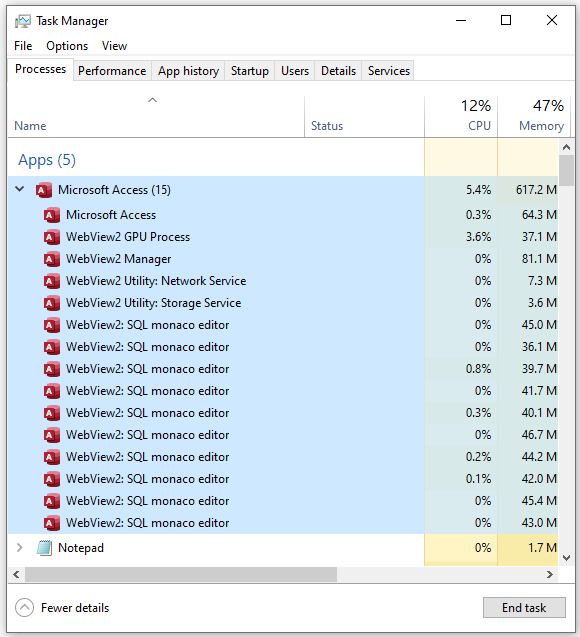Viewport: 580px width, 637px height.
Task: Click the icon of the 43.0 M SQL monaco editor
Action: [x=52, y=523]
